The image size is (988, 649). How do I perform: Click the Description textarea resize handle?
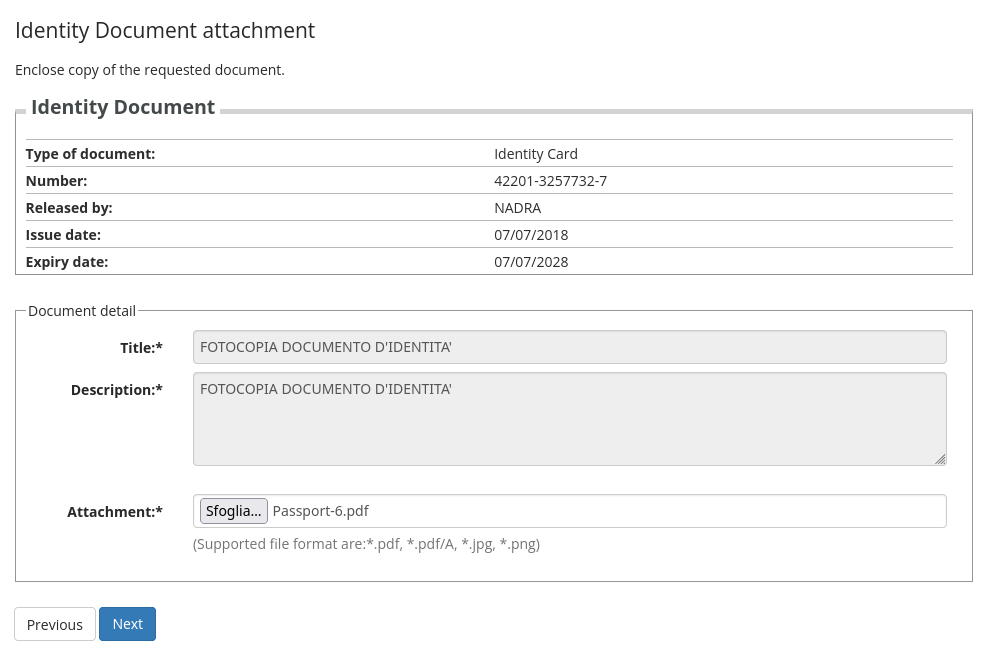[x=940, y=459]
